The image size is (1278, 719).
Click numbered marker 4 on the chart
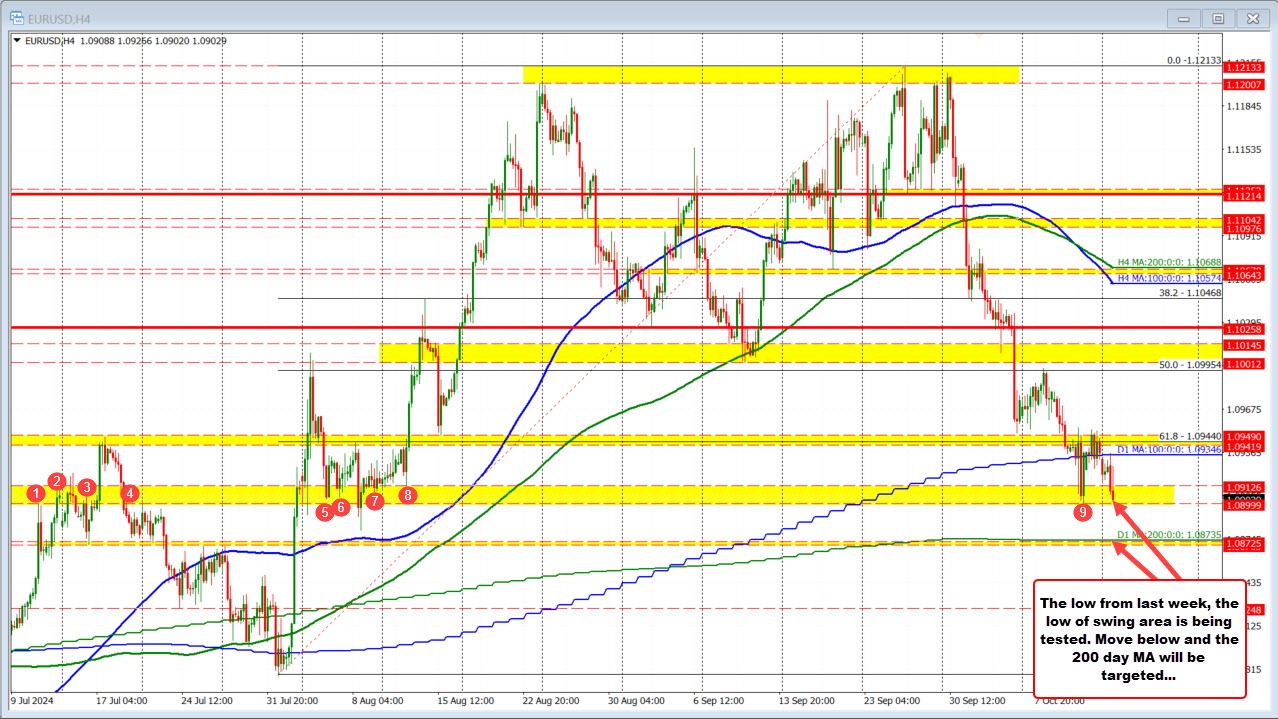128,493
